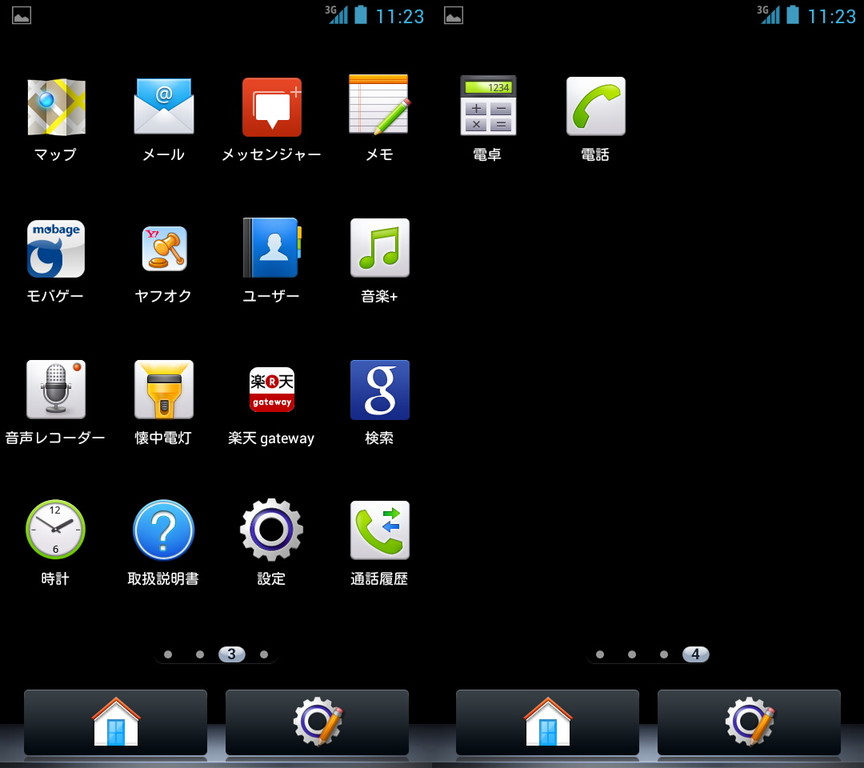Tap home button in right screen dock
The image size is (864, 768).
coord(547,722)
